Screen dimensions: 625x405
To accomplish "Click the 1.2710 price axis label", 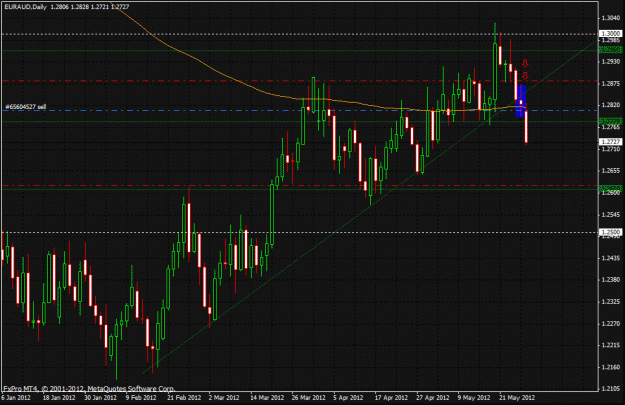I will pos(611,149).
